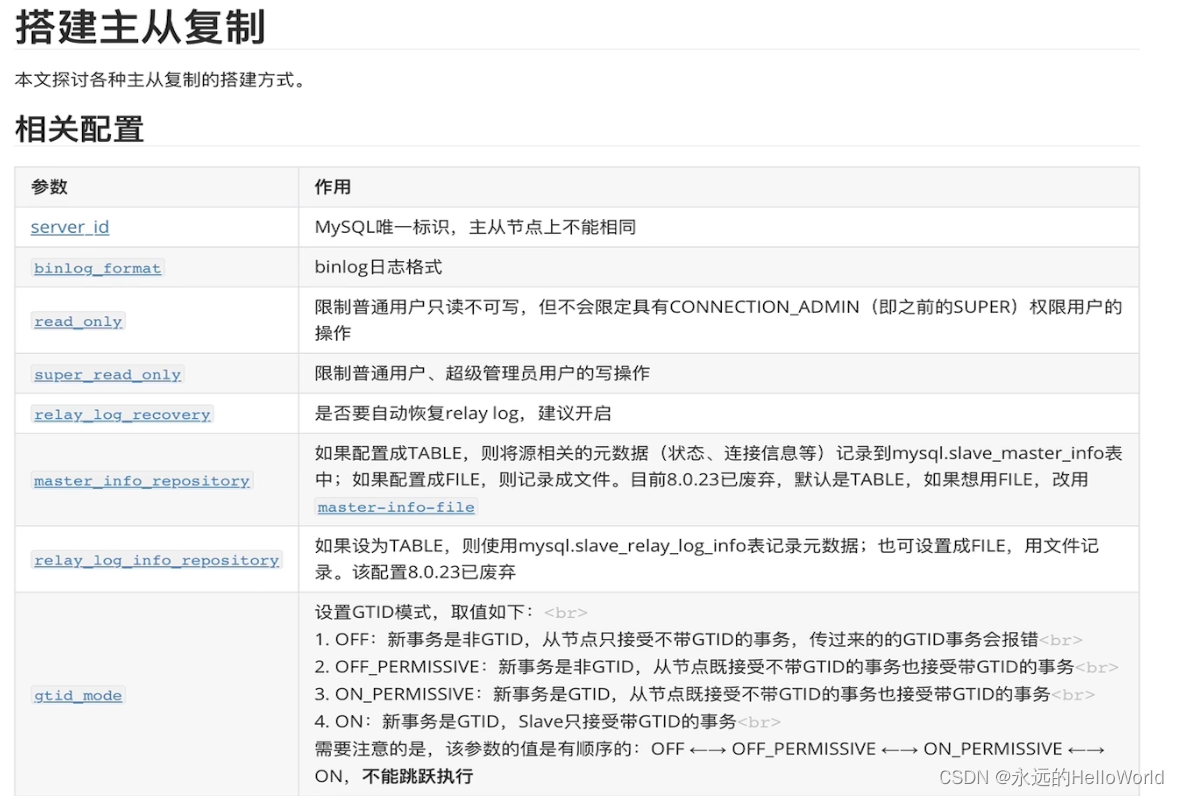Click the 相关配置 section heading
Screen dimensions: 1179x796
(80, 129)
